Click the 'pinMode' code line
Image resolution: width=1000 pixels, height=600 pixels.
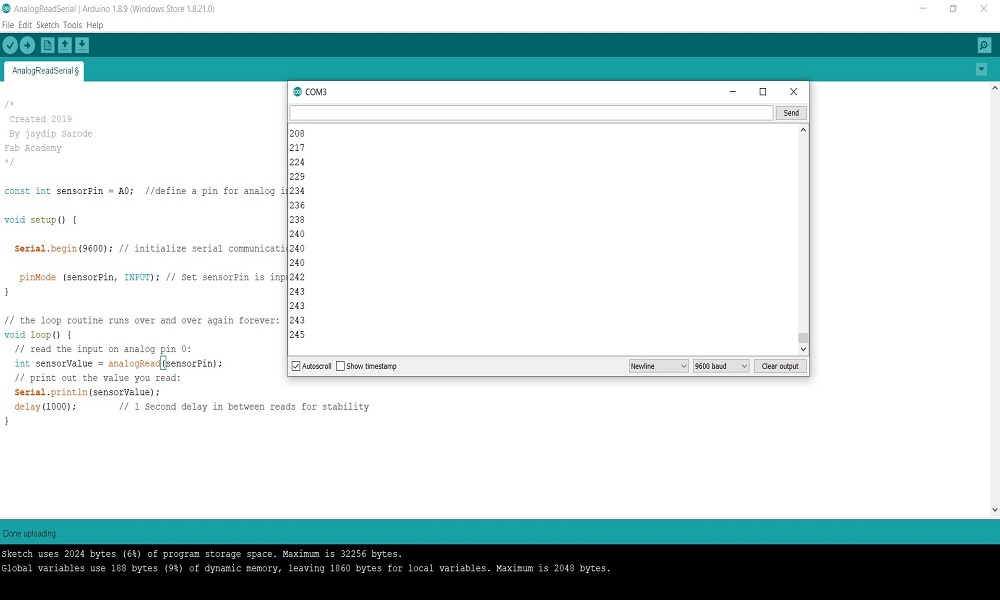153,277
